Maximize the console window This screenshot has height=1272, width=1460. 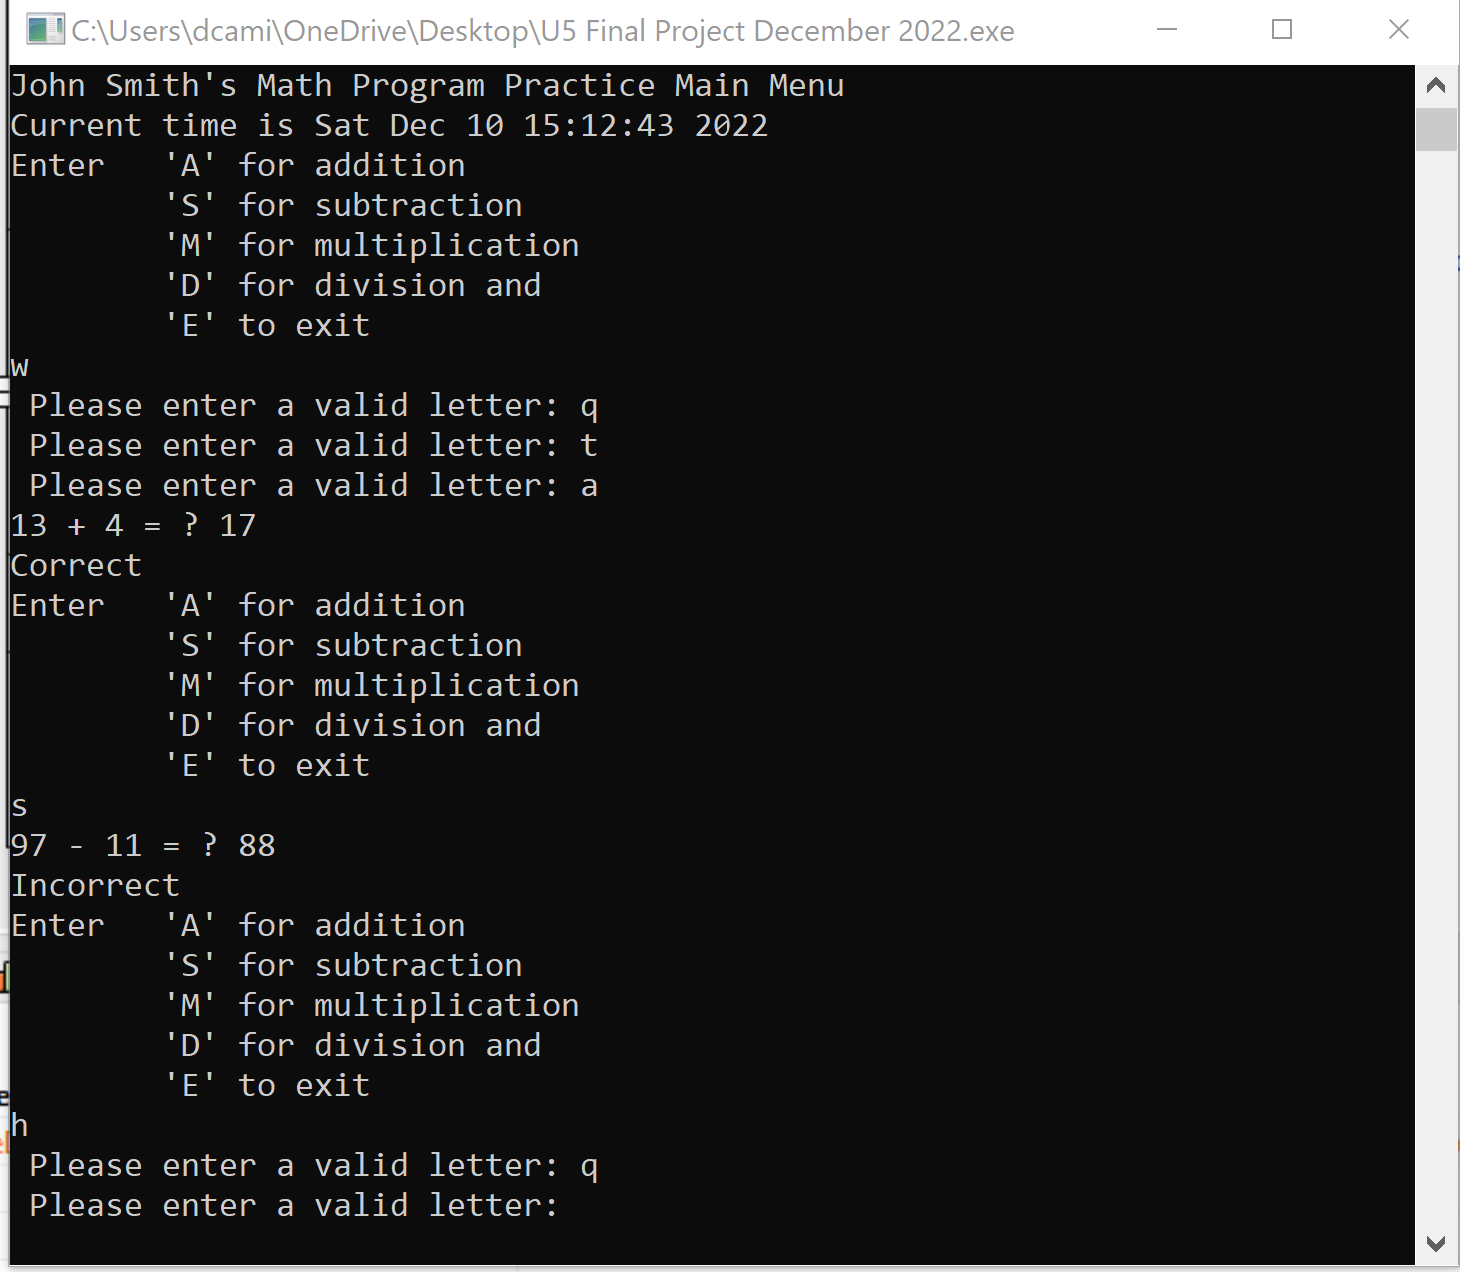(1282, 30)
